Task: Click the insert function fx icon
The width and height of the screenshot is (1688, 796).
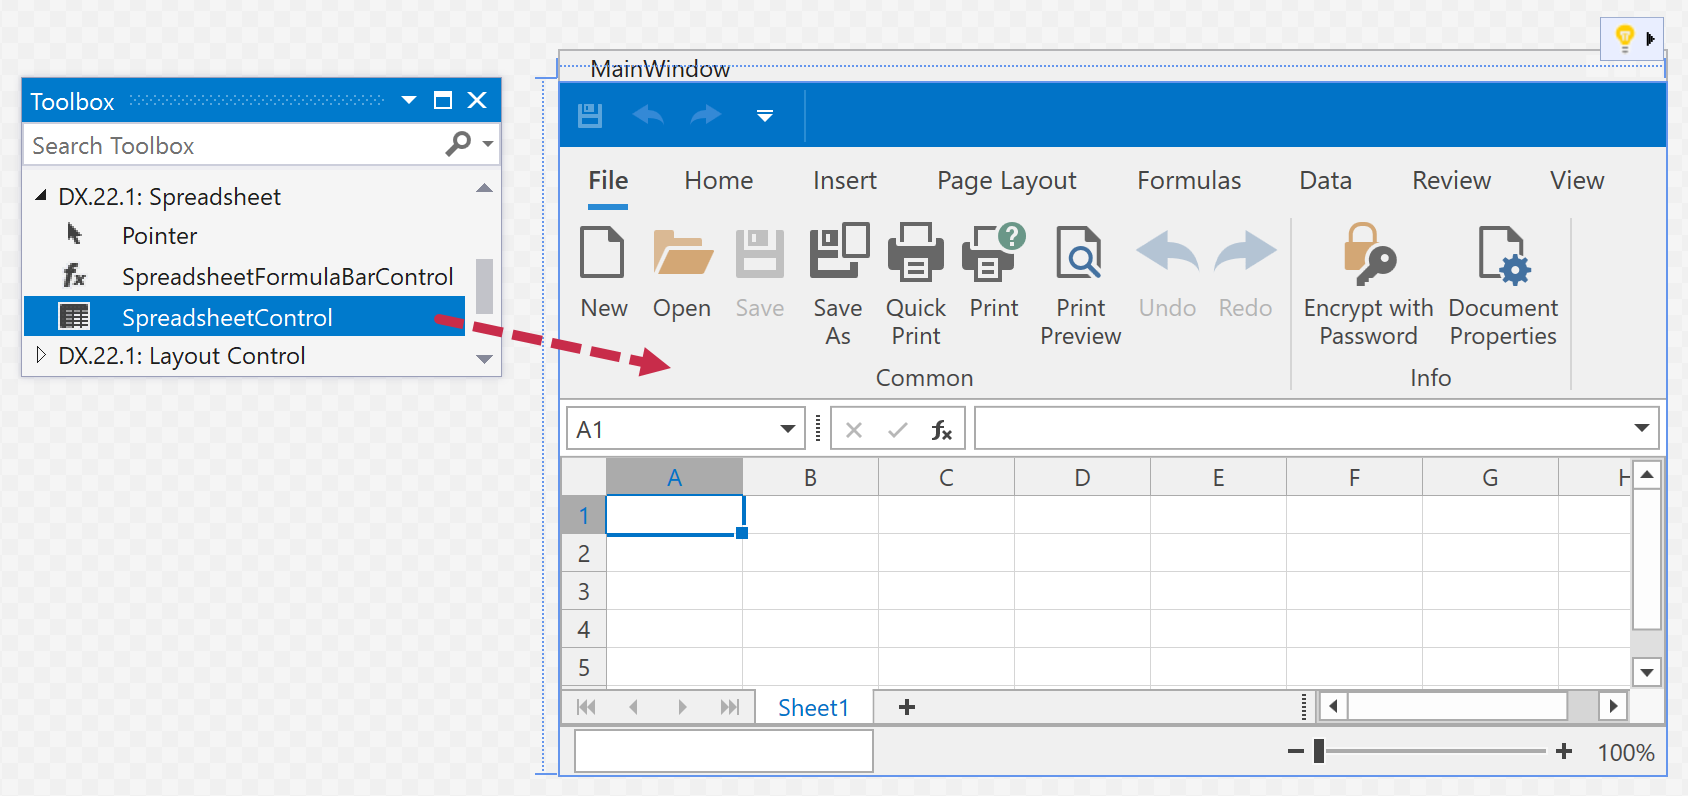Action: point(941,430)
